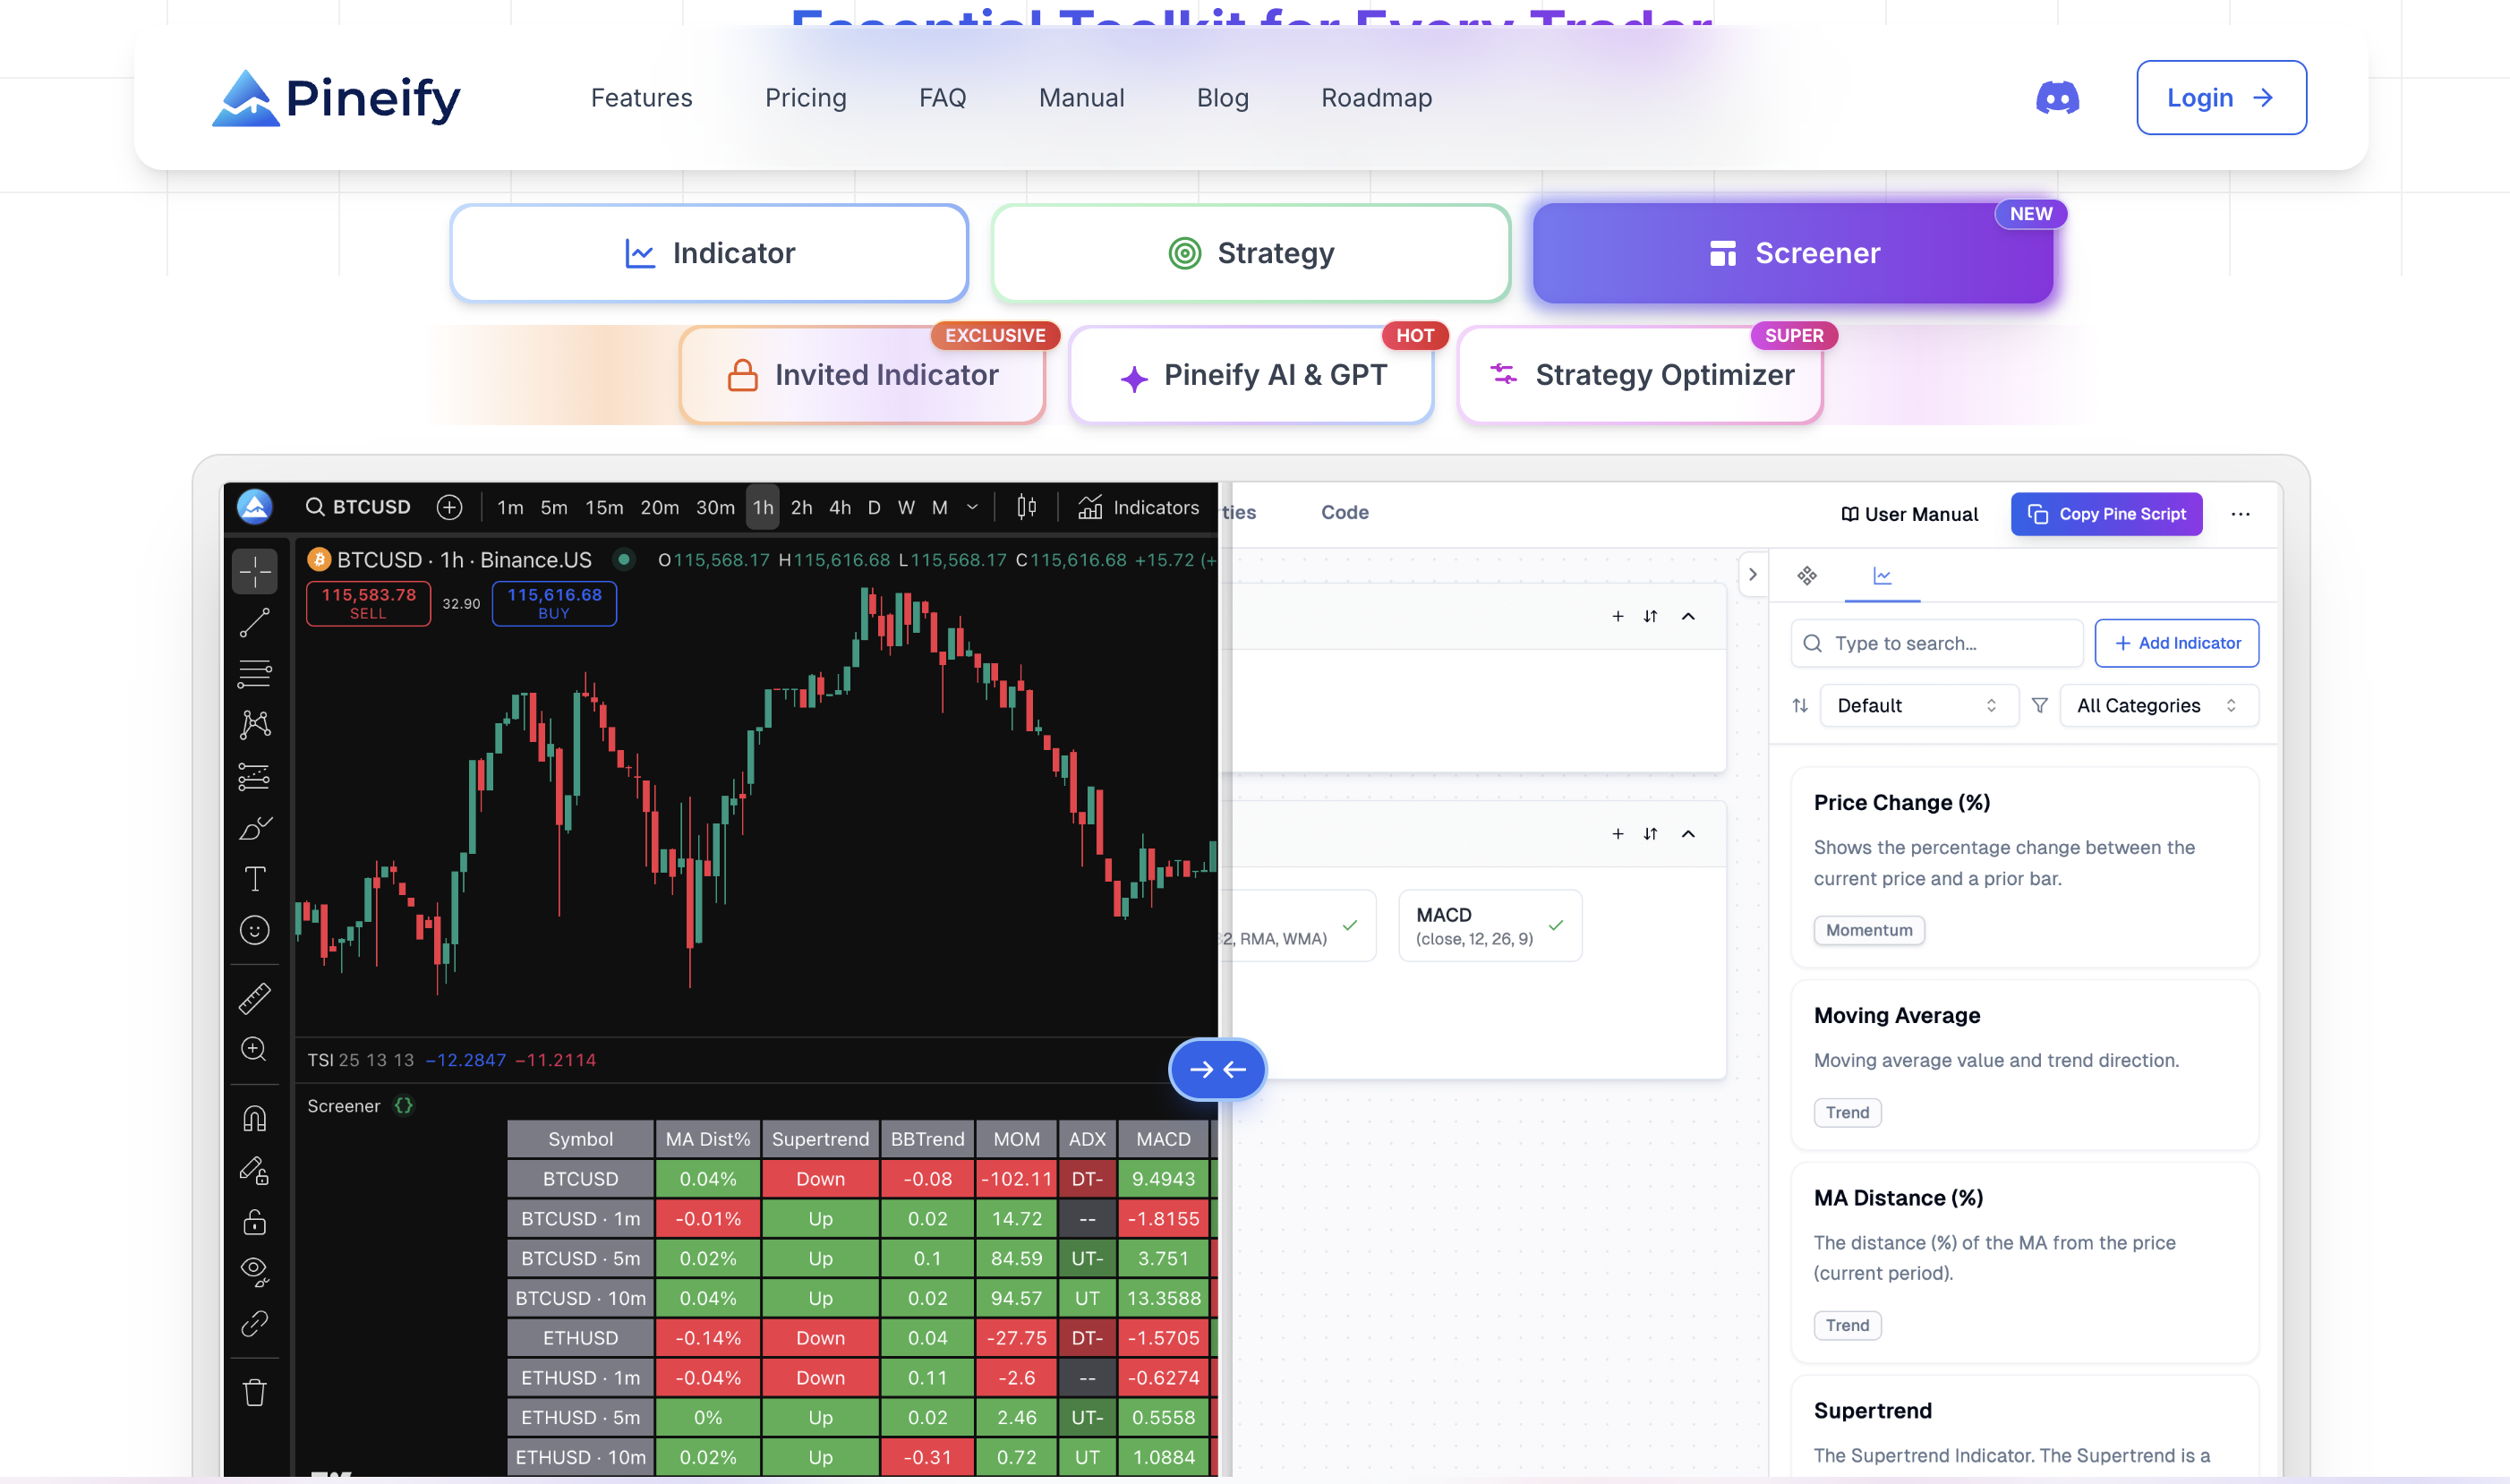
Task: Toggle hide drawings eye icon
Action: pos(254,1271)
